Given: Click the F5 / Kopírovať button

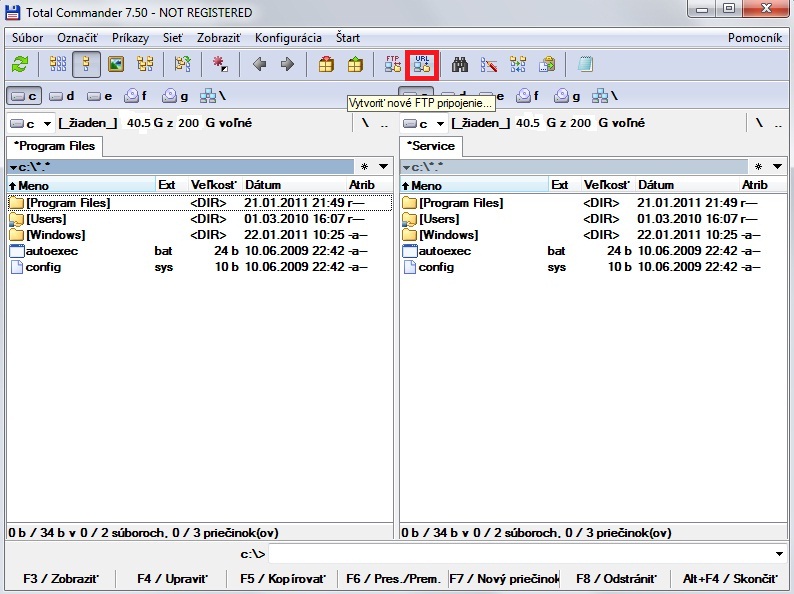Looking at the screenshot, I should point(283,578).
